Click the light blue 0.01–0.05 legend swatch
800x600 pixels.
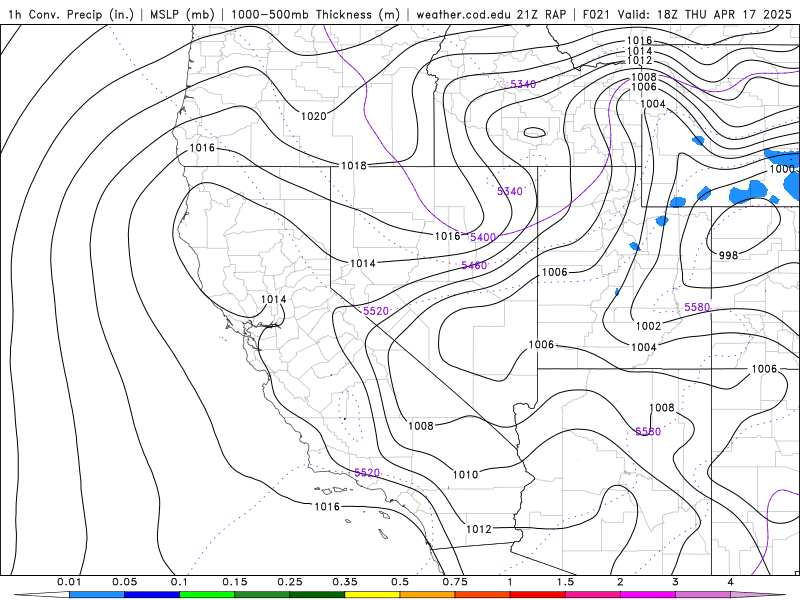[x=97, y=595]
